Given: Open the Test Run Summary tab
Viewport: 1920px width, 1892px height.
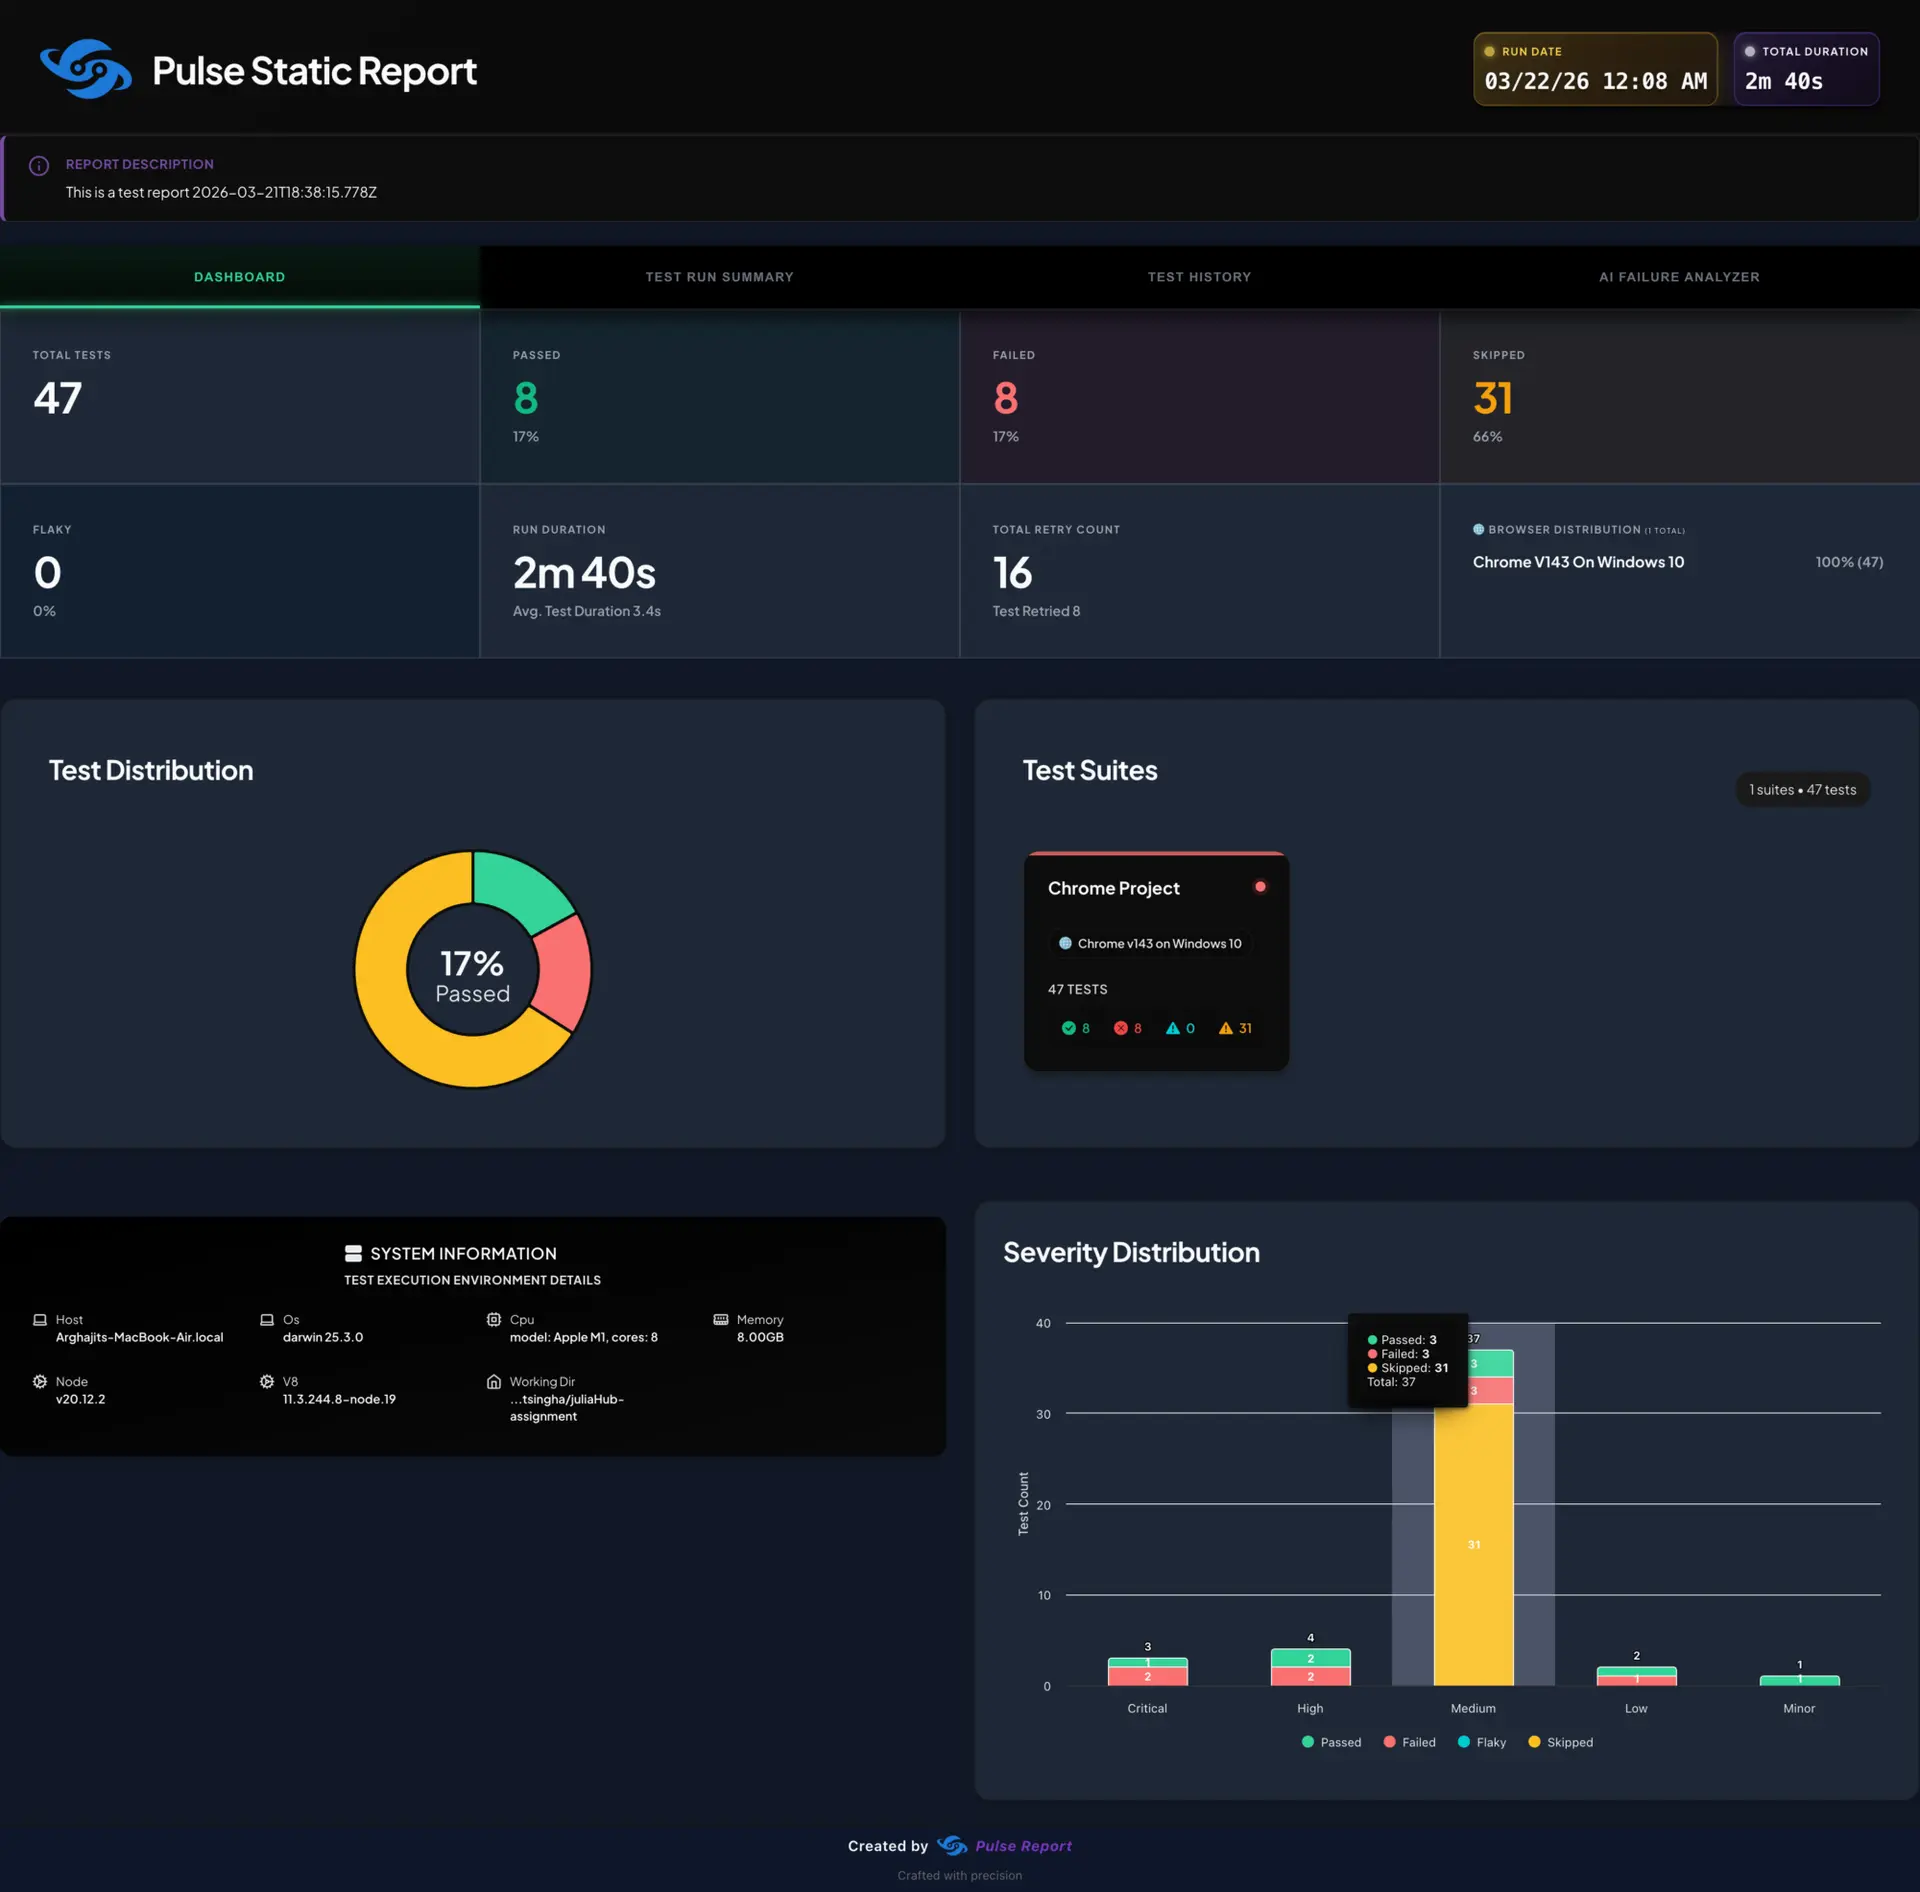Looking at the screenshot, I should coord(720,277).
